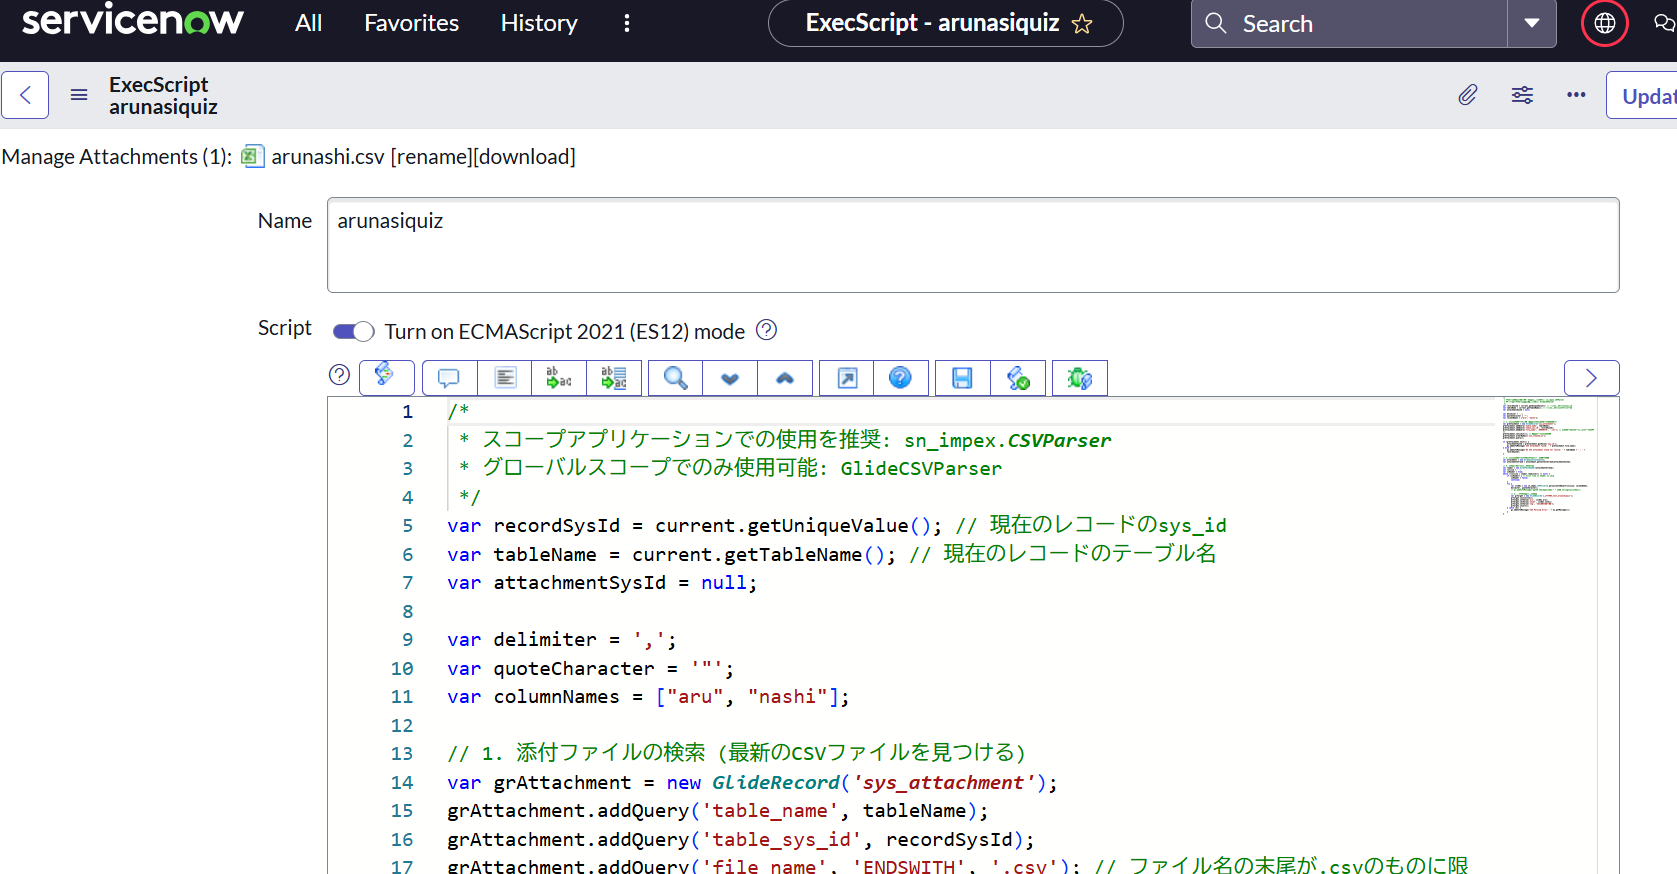Viewport: 1677px width, 874px height.
Task: Click the global Search field
Action: click(x=1349, y=24)
